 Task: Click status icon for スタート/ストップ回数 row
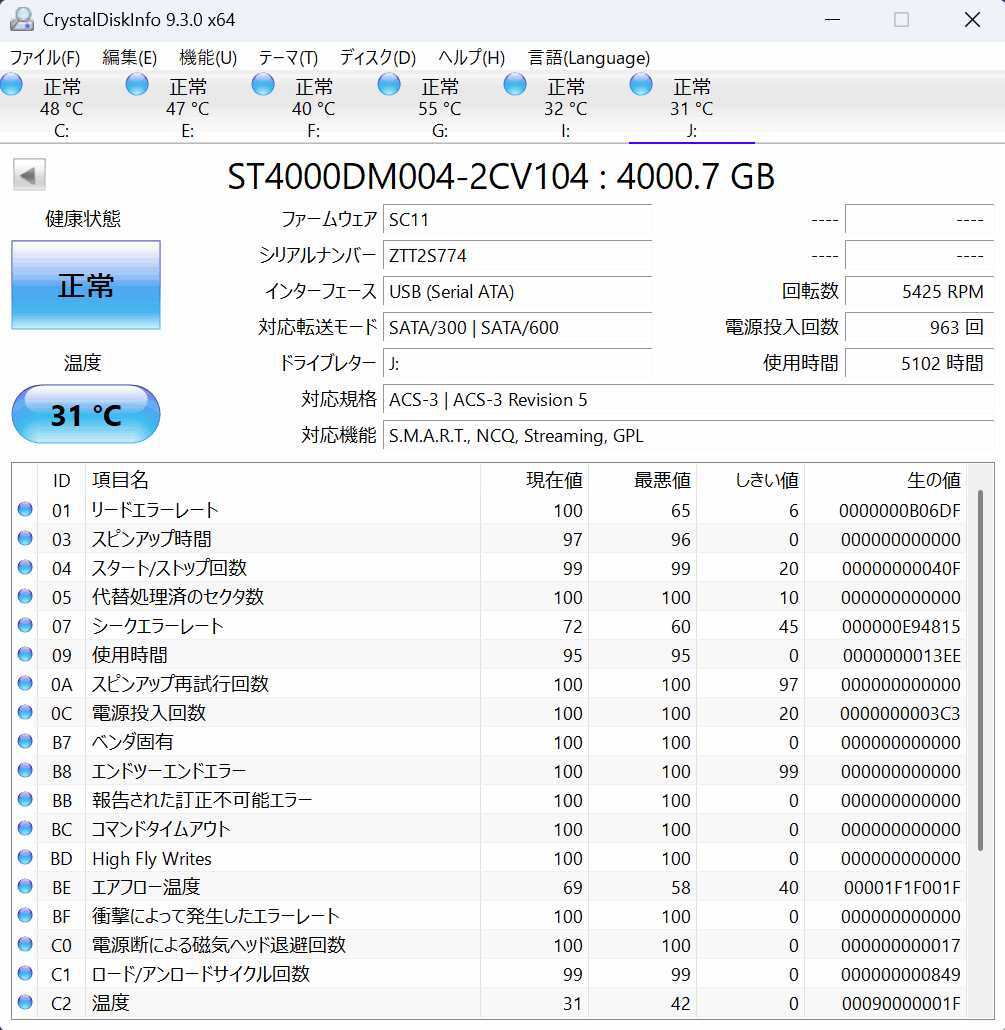point(25,567)
